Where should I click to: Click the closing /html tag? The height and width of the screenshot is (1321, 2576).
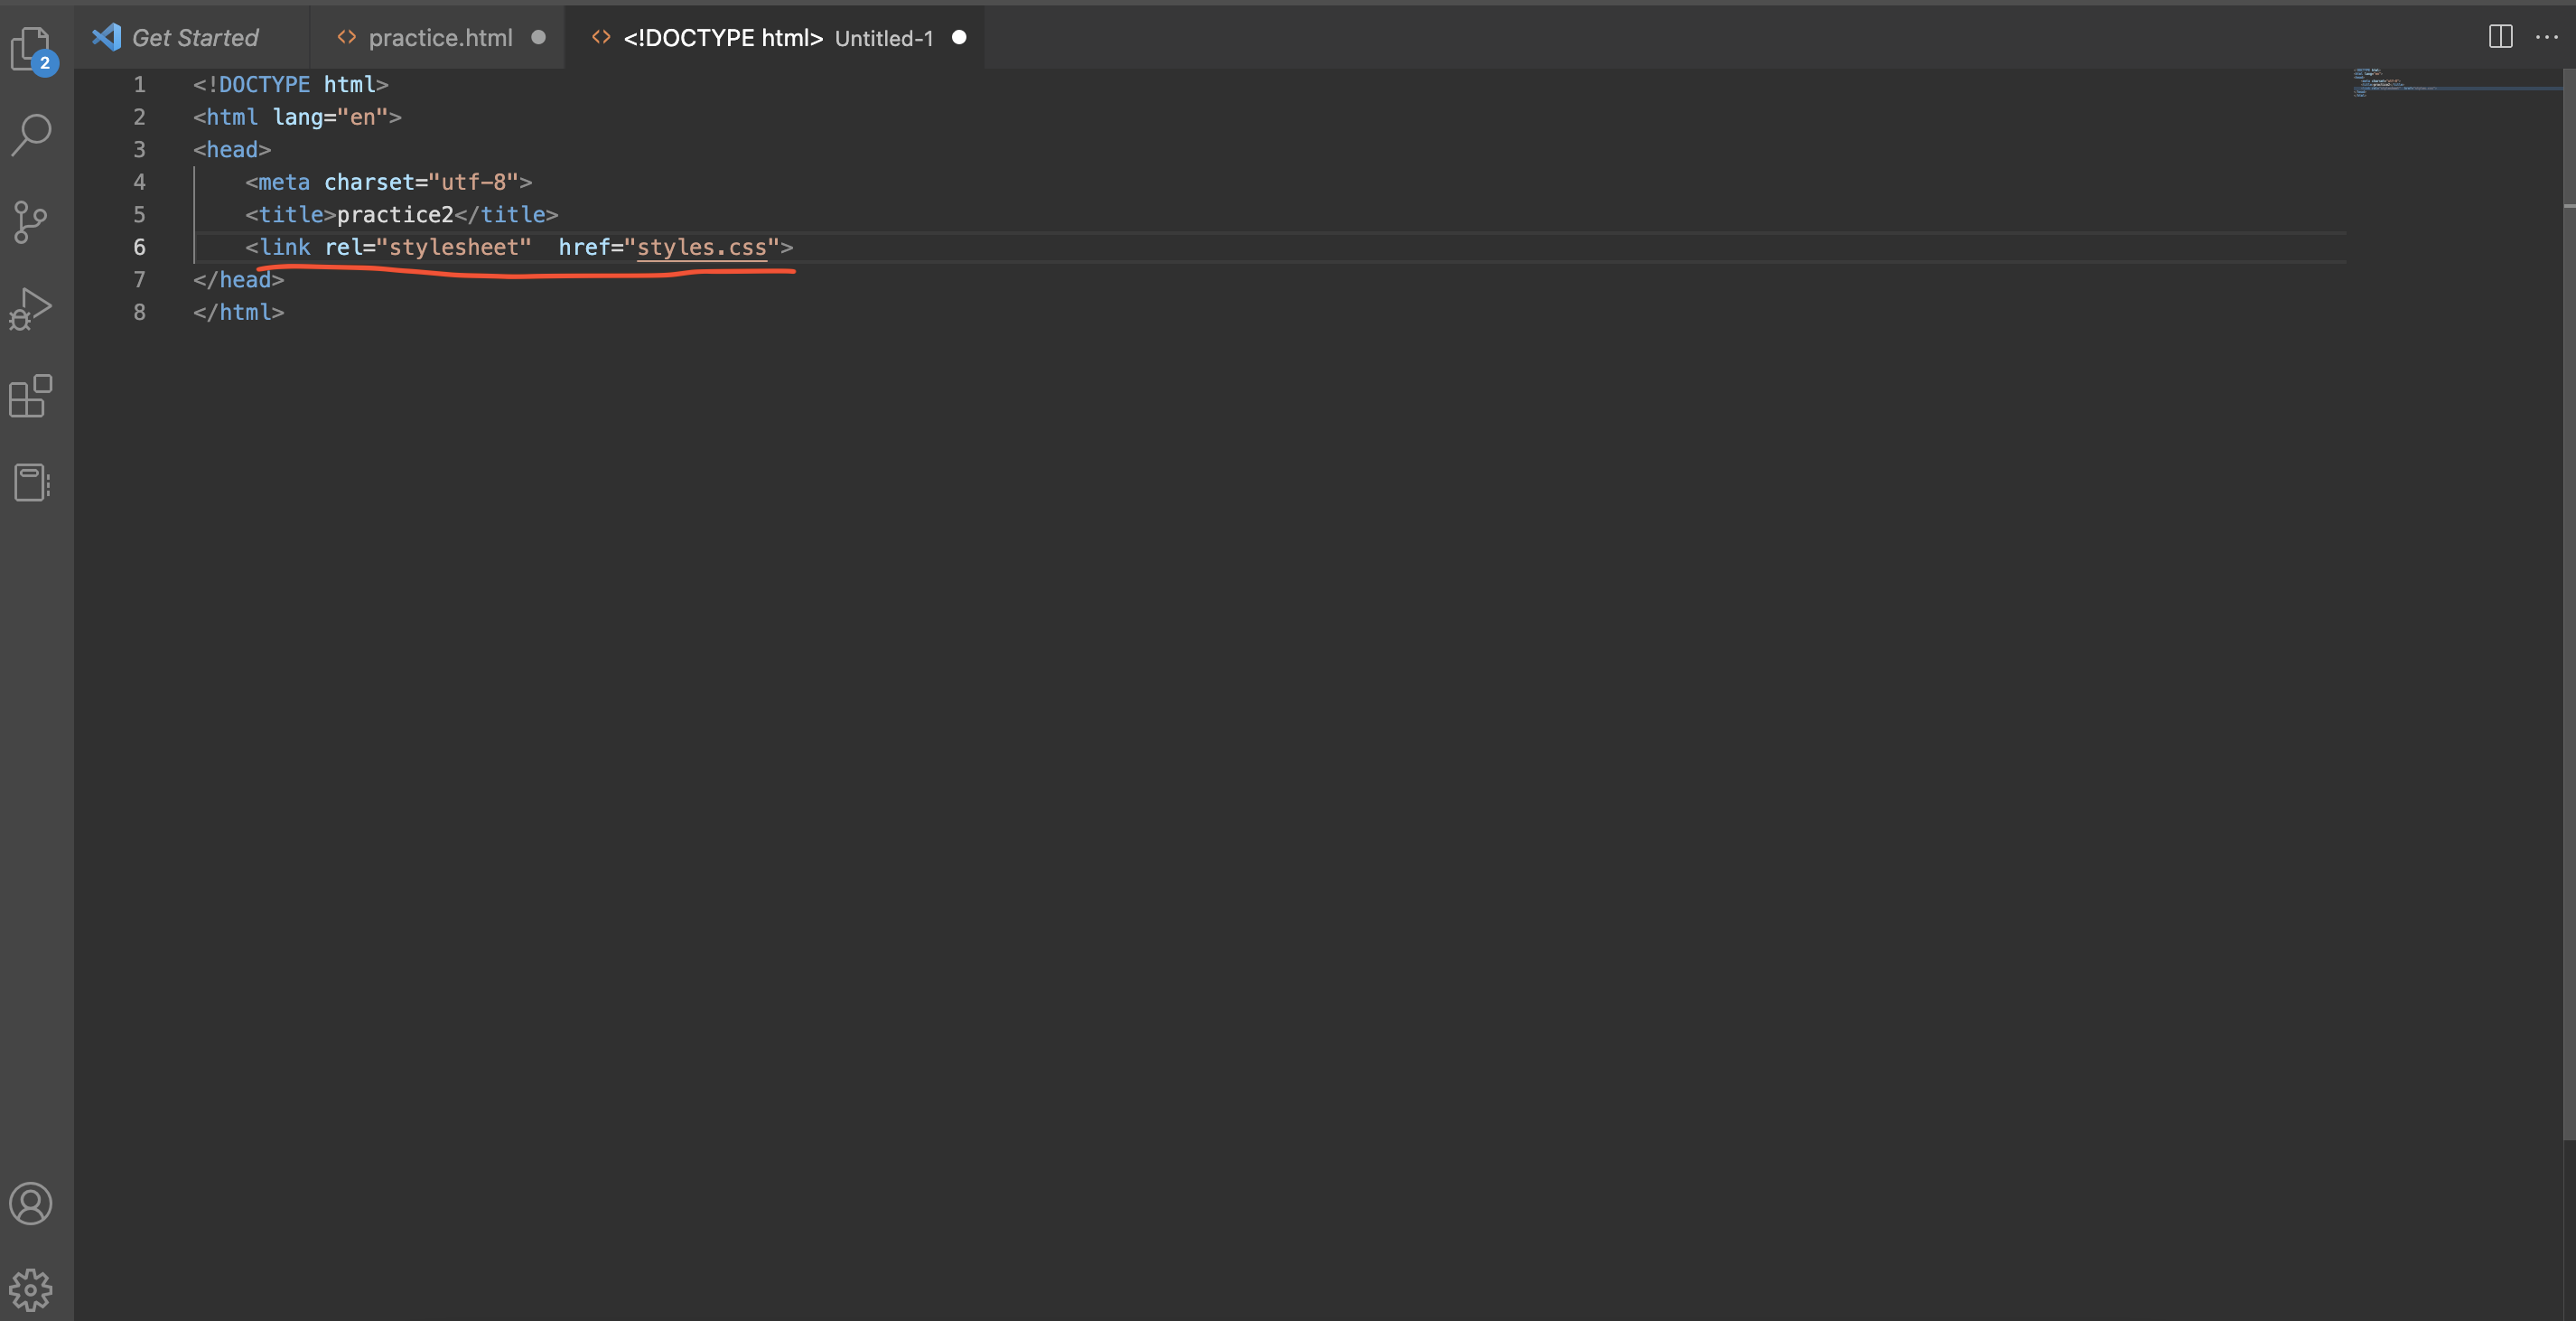click(239, 312)
